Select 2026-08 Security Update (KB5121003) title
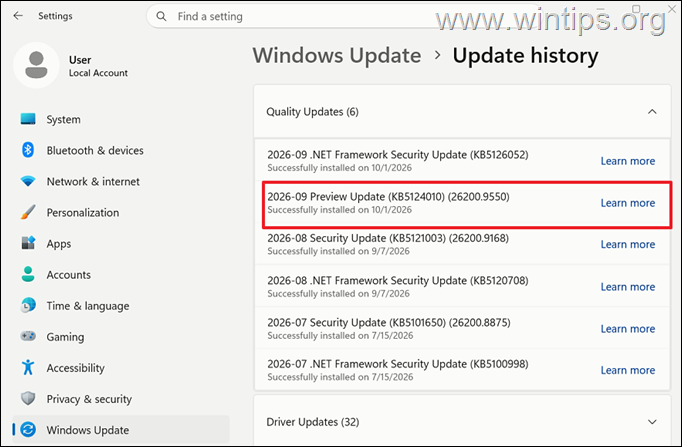682x447 pixels. point(388,238)
